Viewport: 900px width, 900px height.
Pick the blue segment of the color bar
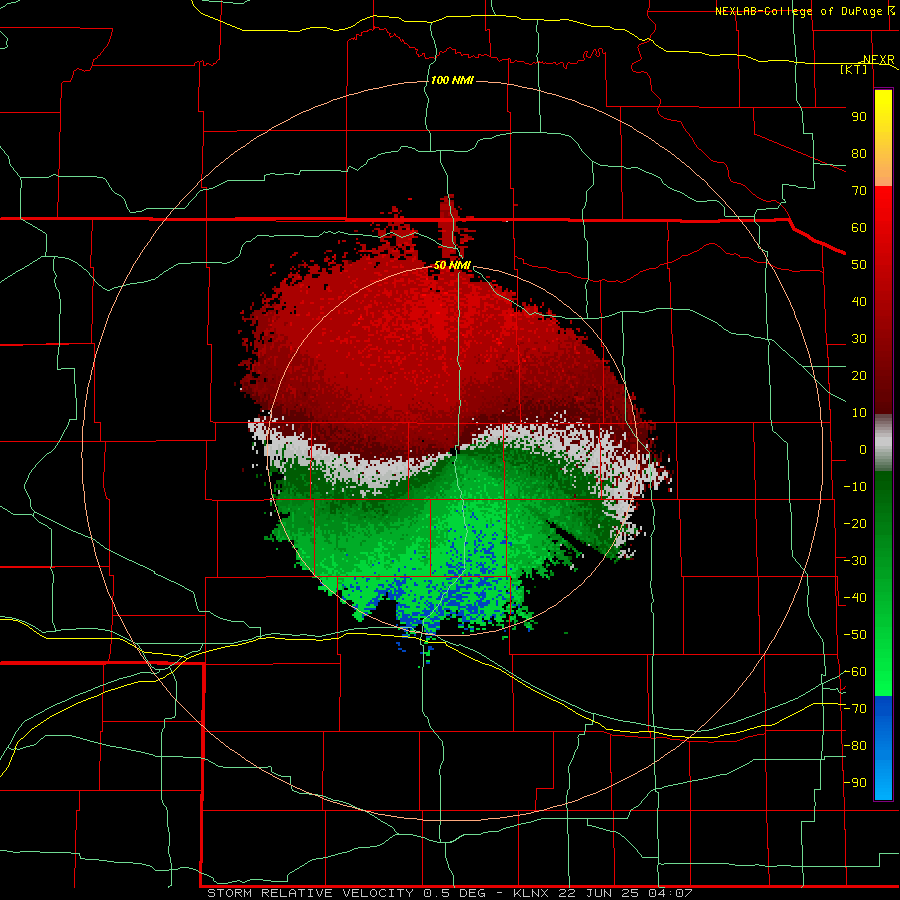pyautogui.click(x=883, y=748)
